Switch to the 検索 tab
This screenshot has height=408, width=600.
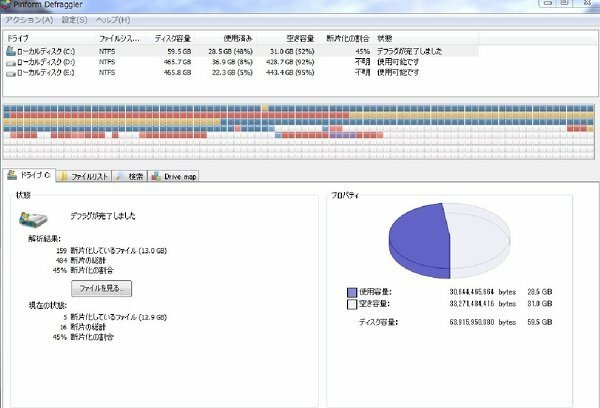point(130,176)
